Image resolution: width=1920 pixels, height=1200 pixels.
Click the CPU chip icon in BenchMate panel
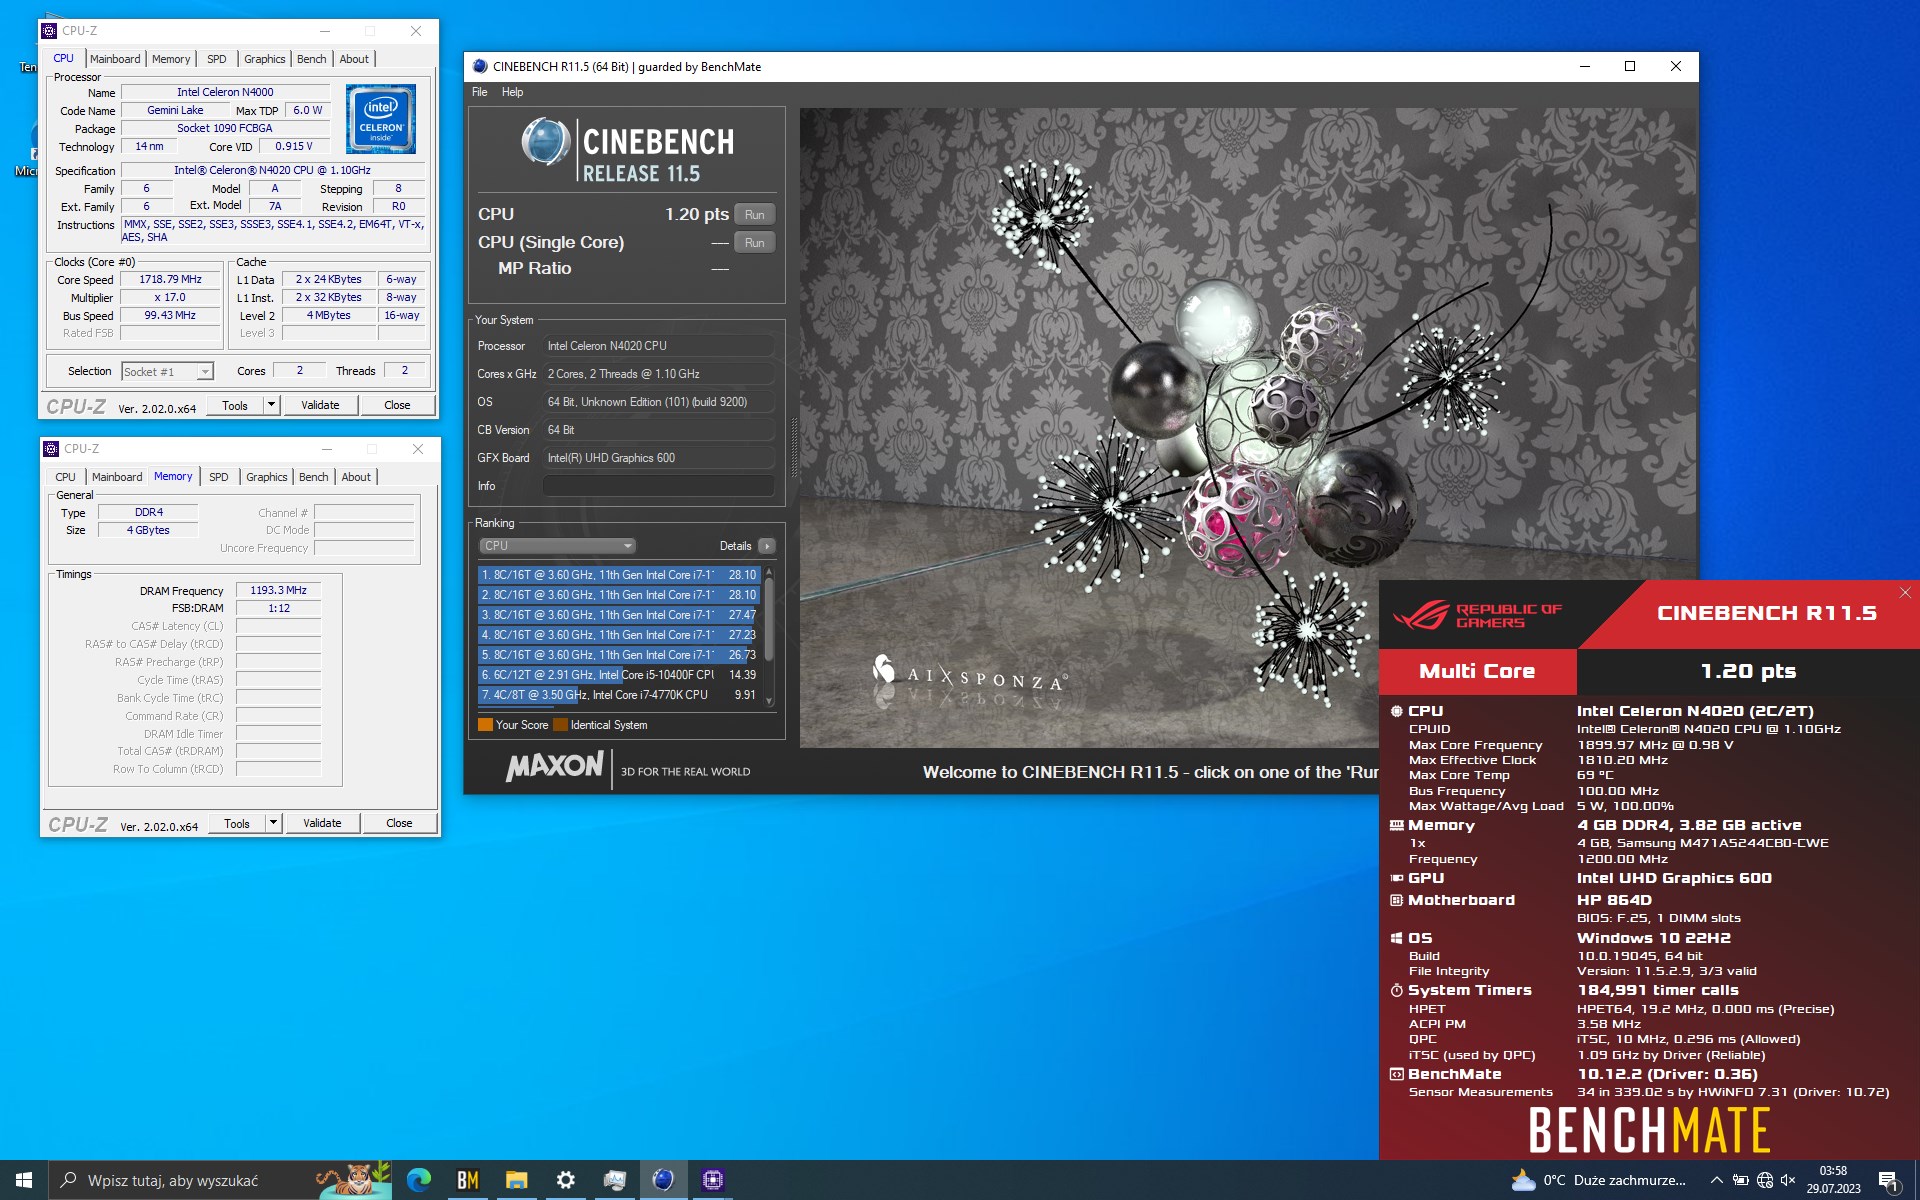[x=1397, y=711]
